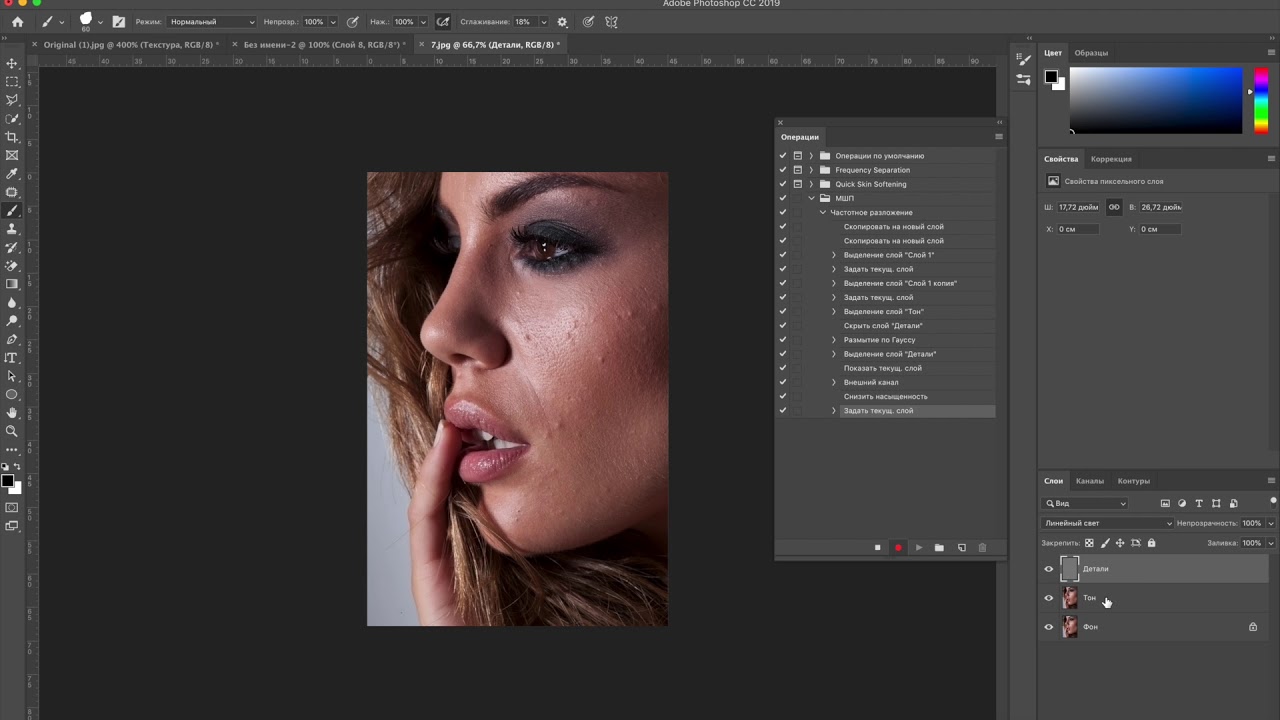Pick a color in the color field

click(x=1155, y=100)
